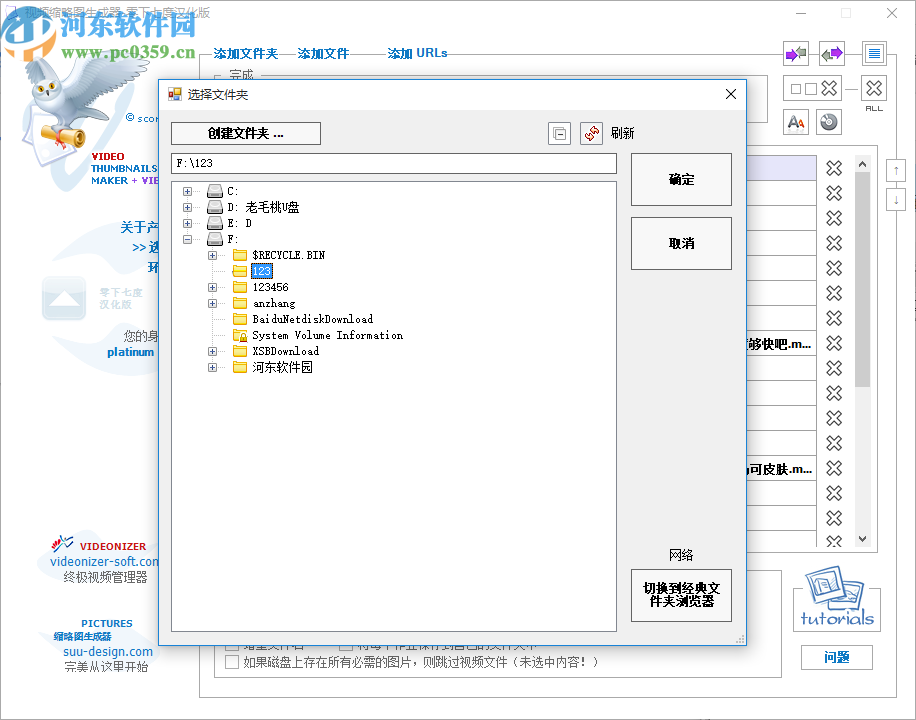
Task: Click the 确定 button to confirm
Action: [x=681, y=180]
